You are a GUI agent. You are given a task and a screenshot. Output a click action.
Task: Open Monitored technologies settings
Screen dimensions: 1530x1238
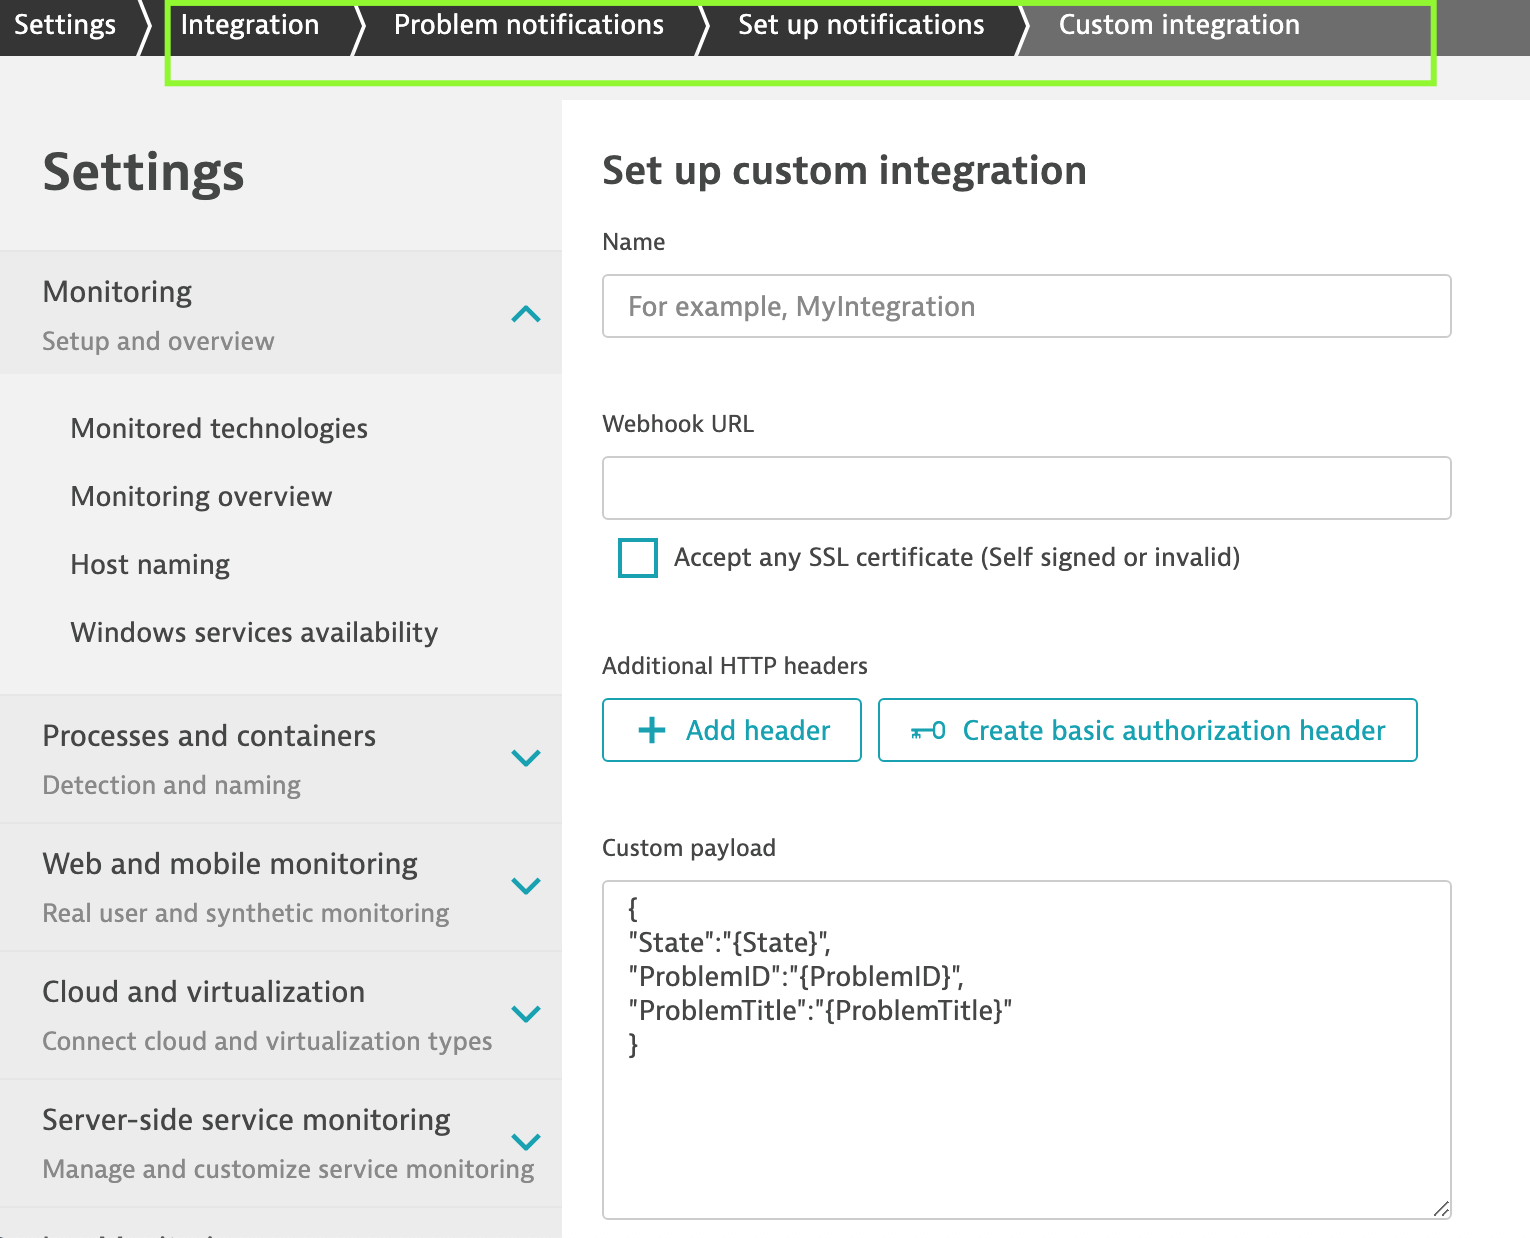coord(219,428)
